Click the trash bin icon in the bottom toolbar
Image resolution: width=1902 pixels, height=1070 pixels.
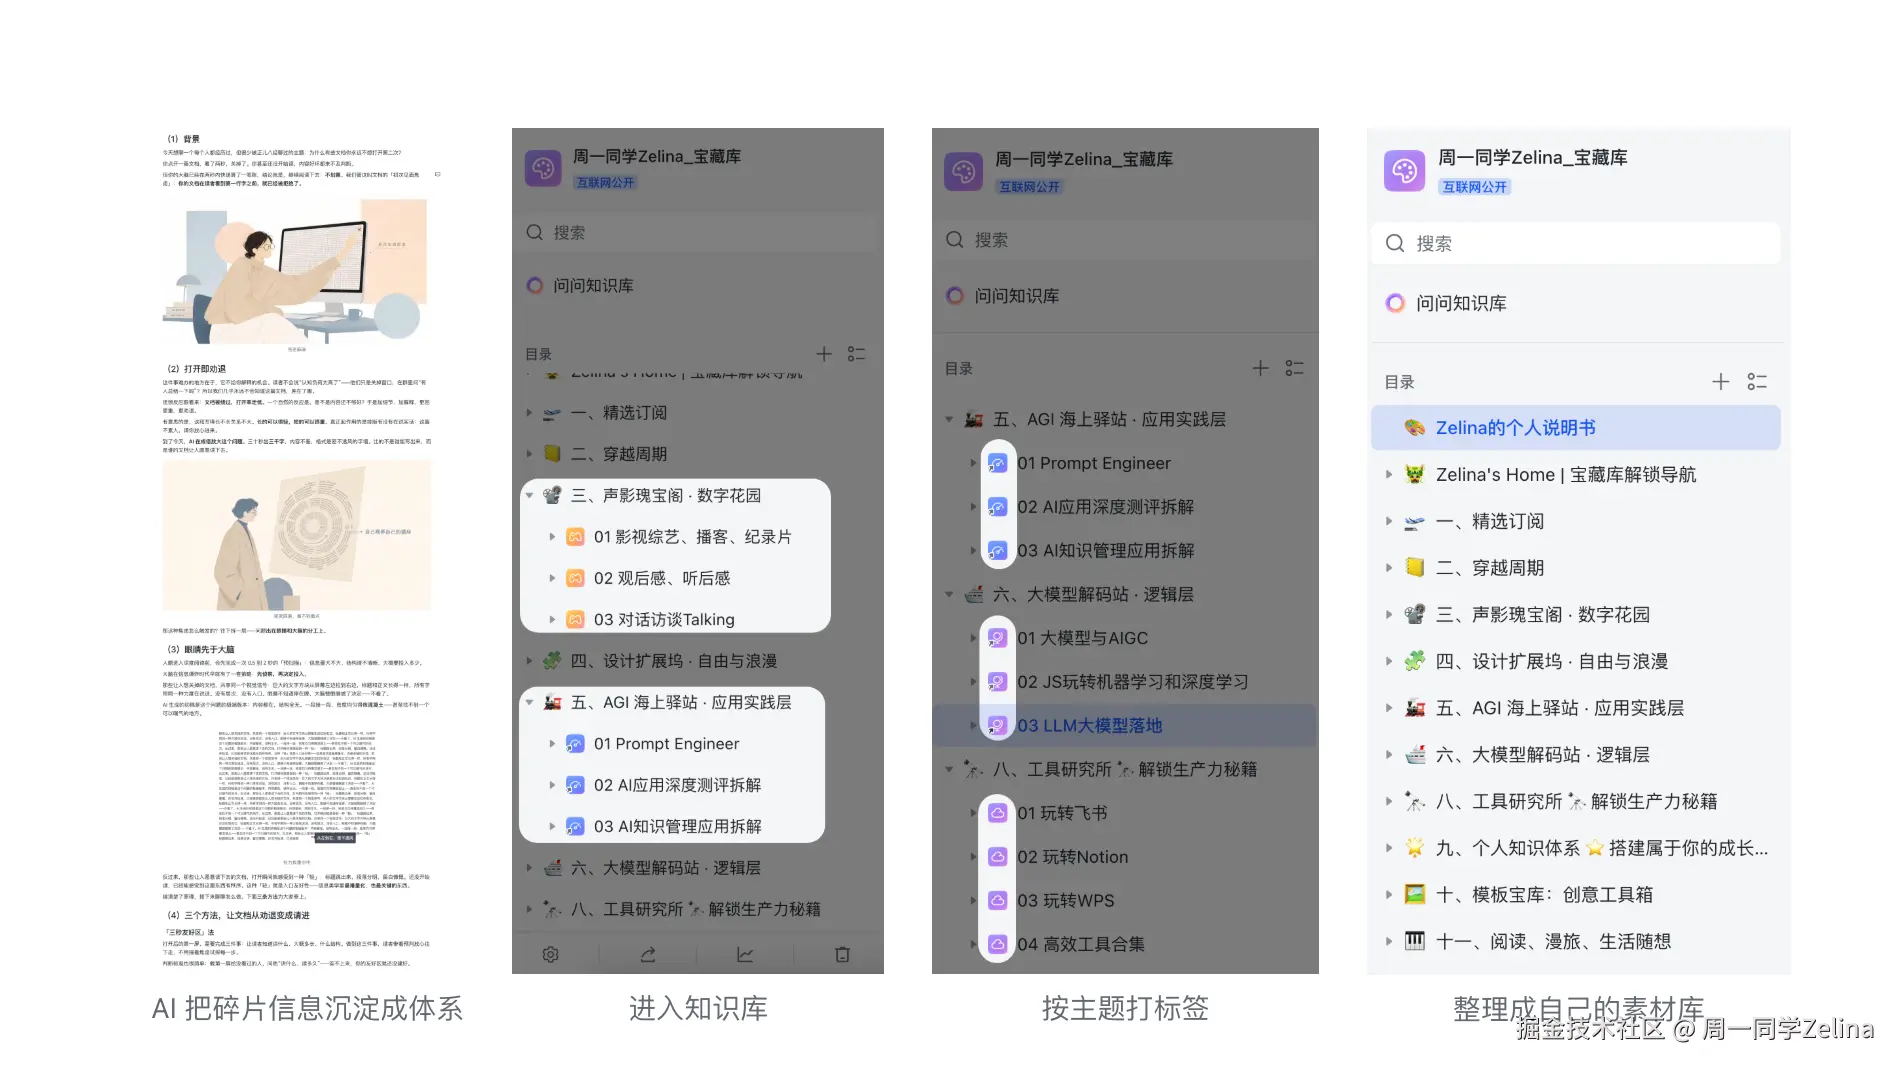coord(843,954)
